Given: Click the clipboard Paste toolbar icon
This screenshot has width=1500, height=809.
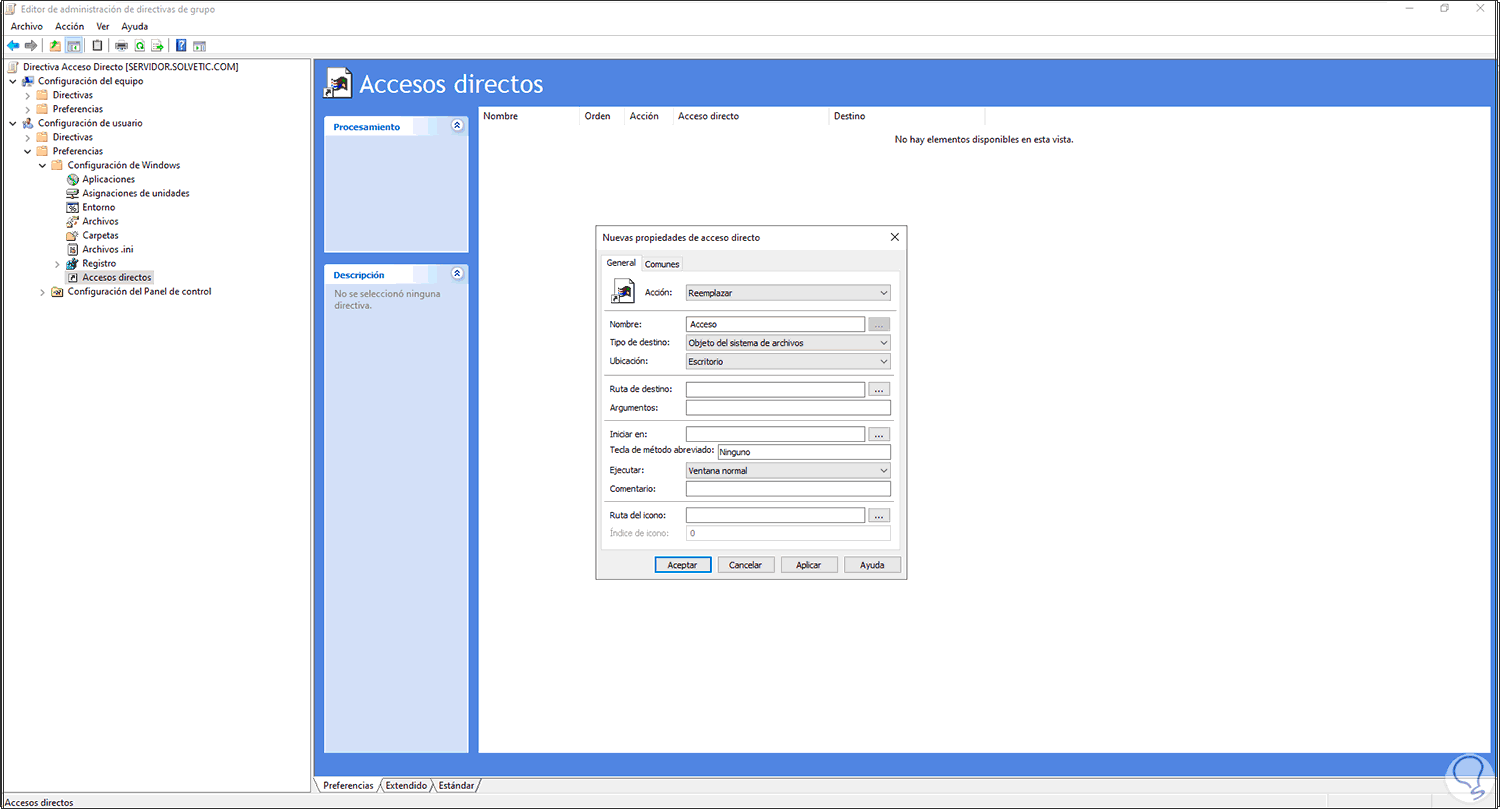Looking at the screenshot, I should click(97, 45).
